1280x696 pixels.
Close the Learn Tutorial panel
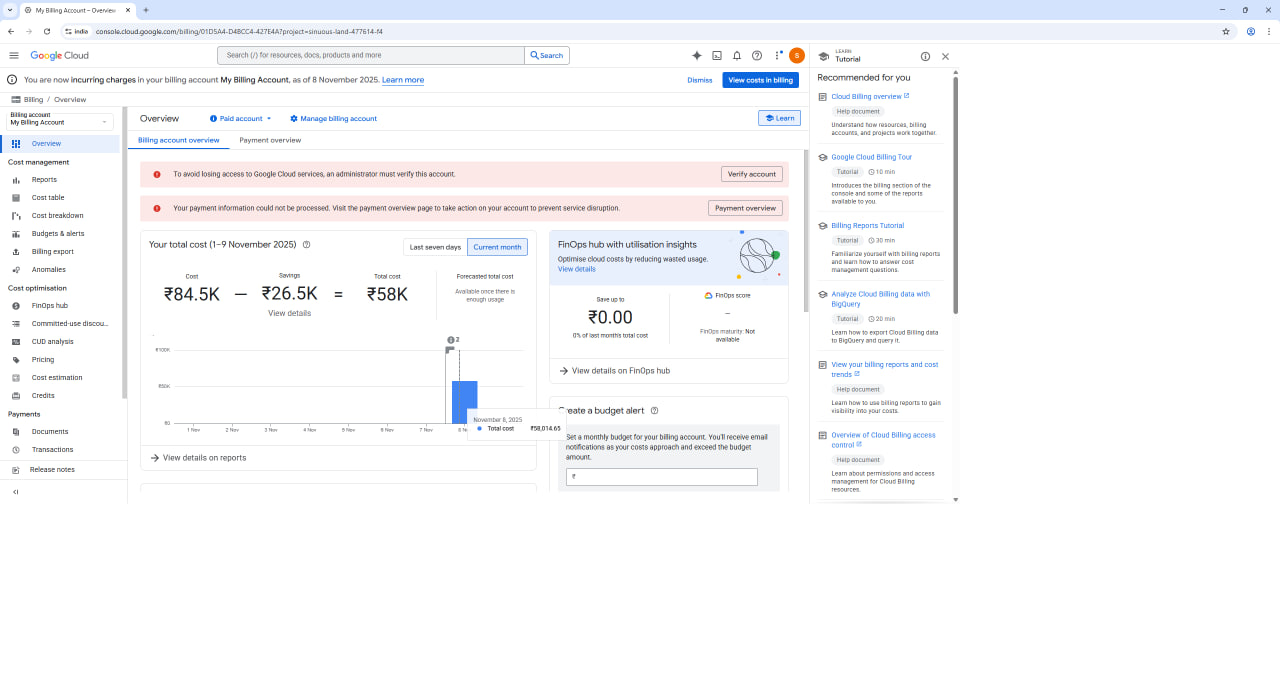(x=945, y=57)
